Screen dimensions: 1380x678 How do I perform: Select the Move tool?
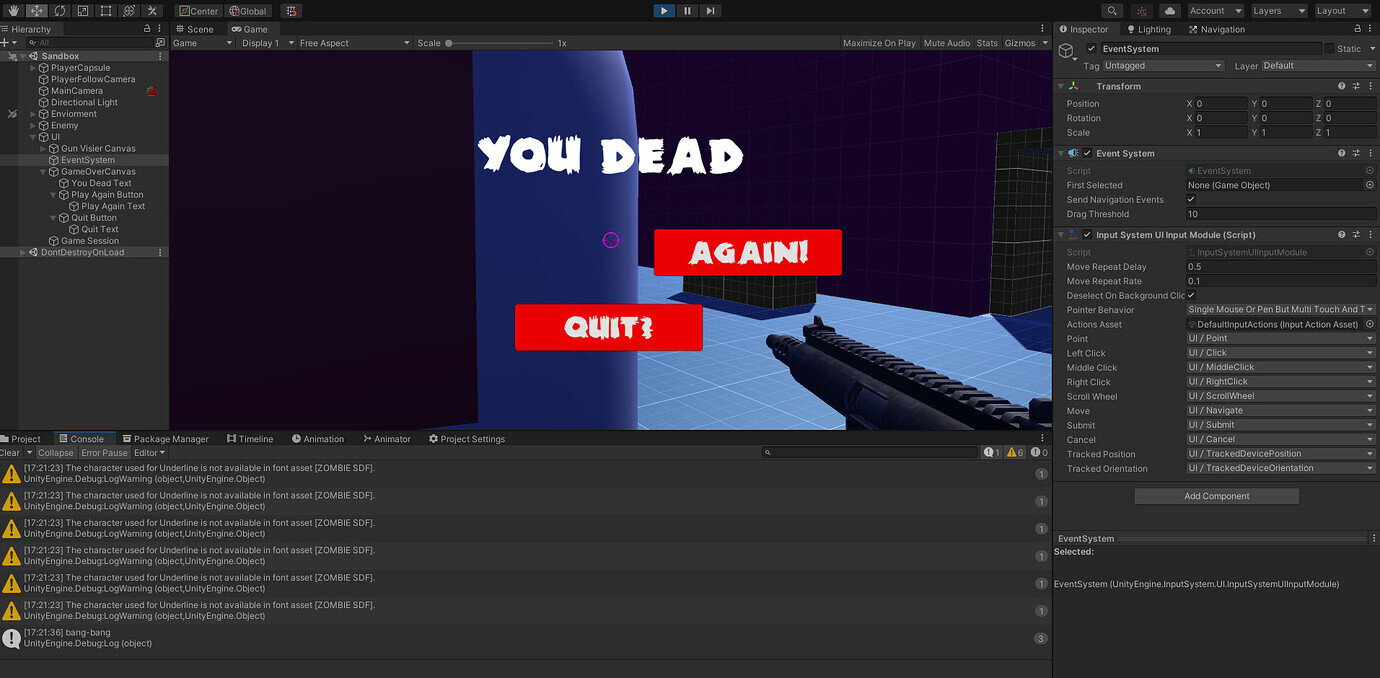36,10
